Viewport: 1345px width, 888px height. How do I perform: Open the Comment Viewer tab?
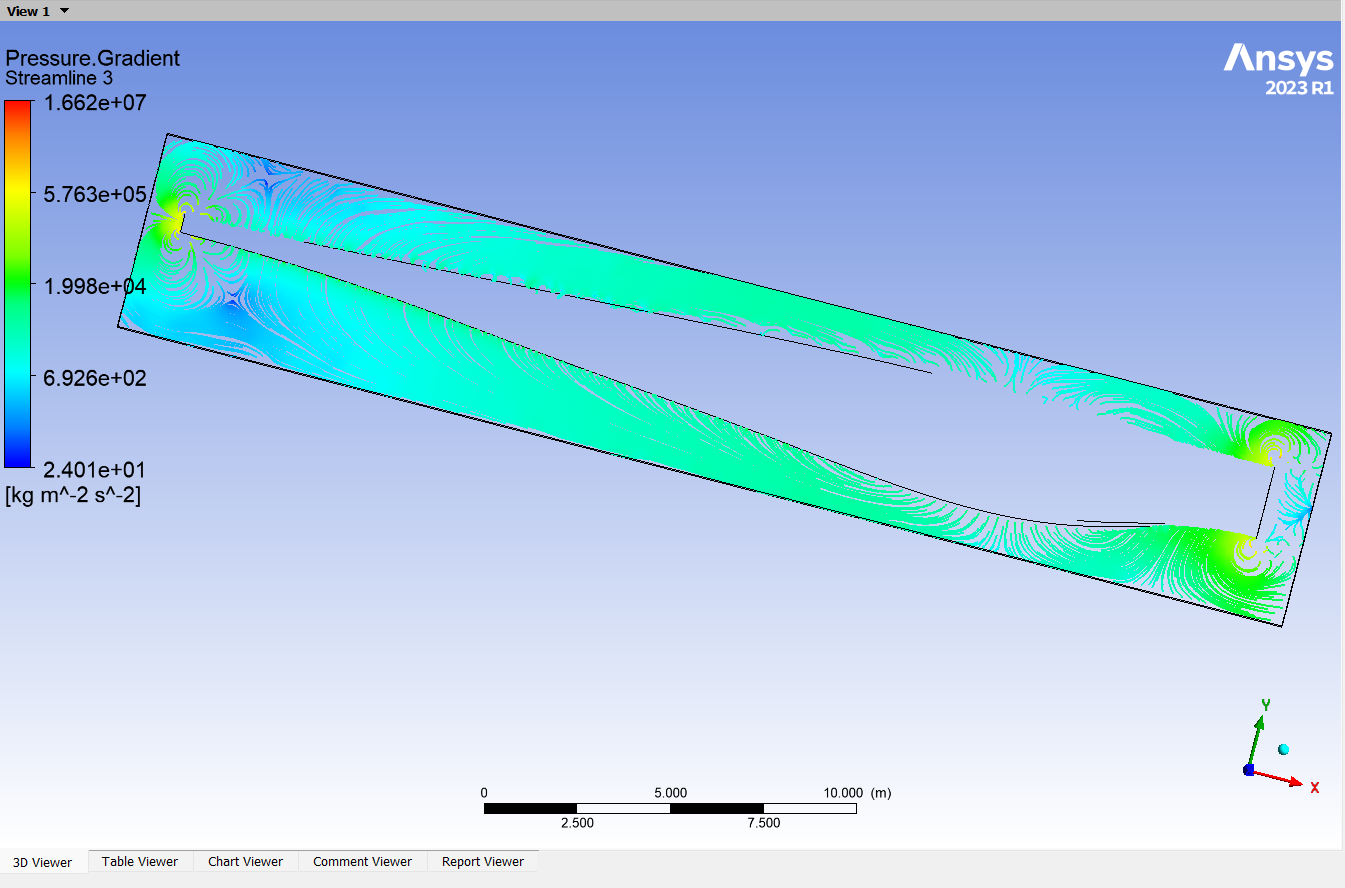point(362,861)
